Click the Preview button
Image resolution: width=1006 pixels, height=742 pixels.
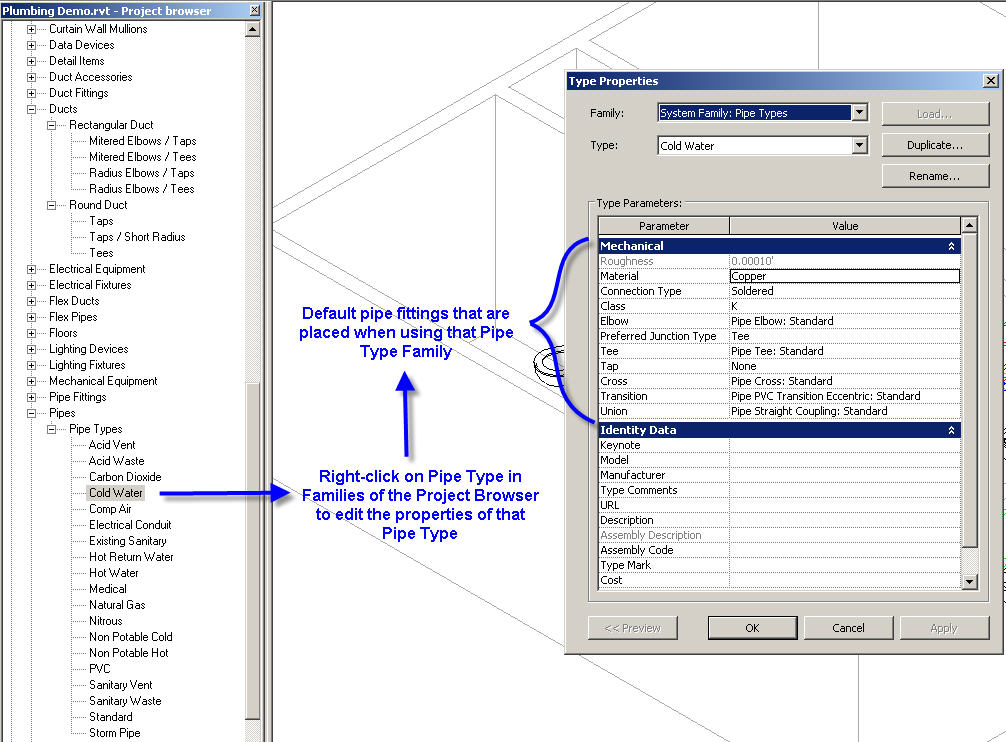tap(633, 628)
